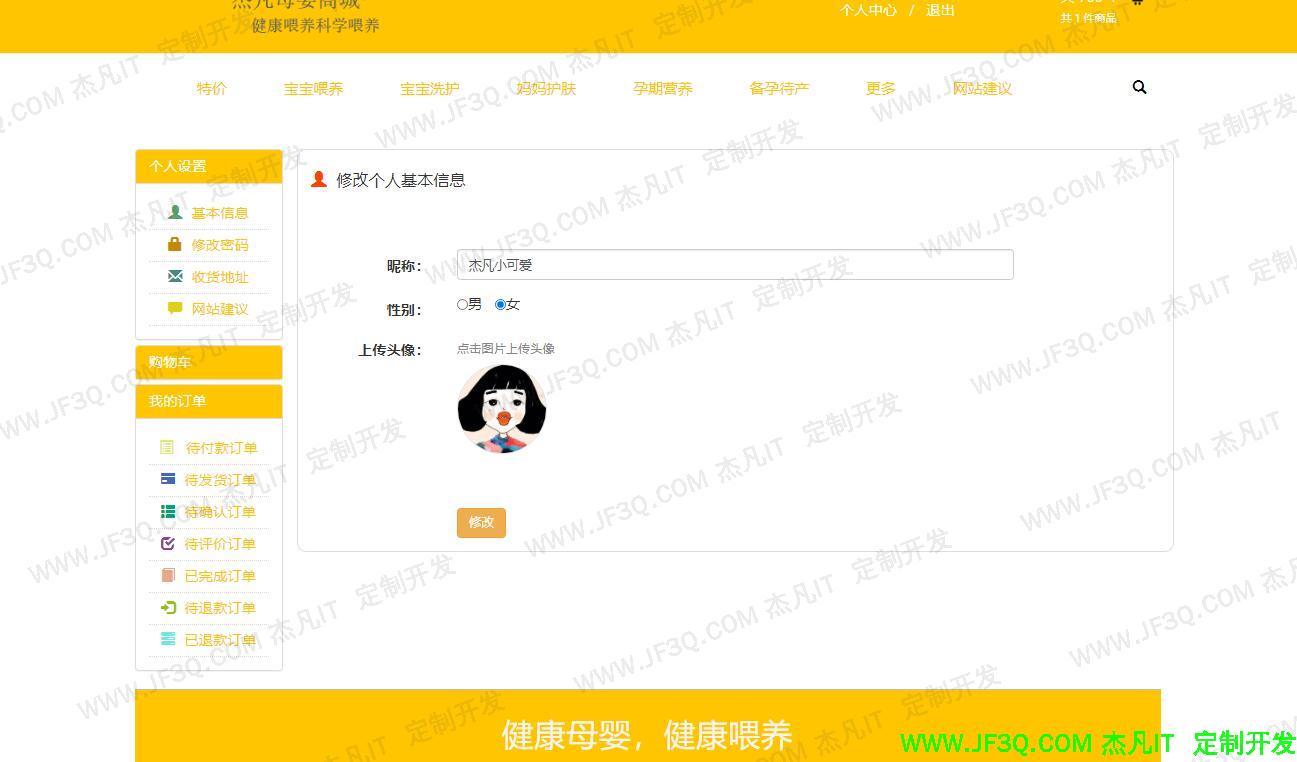Click the arrow icon next to 待退款订单
Viewport: 1297px width, 762px height.
tap(167, 607)
